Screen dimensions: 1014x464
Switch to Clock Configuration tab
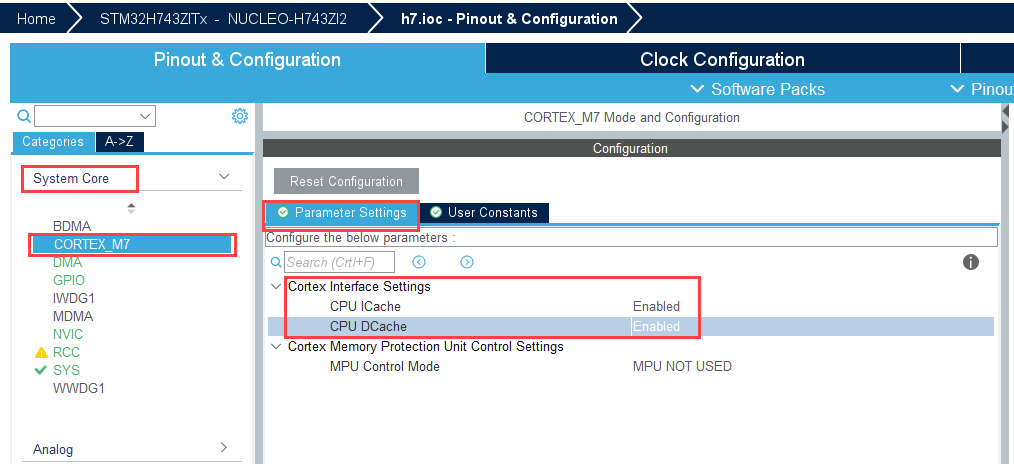coord(722,60)
